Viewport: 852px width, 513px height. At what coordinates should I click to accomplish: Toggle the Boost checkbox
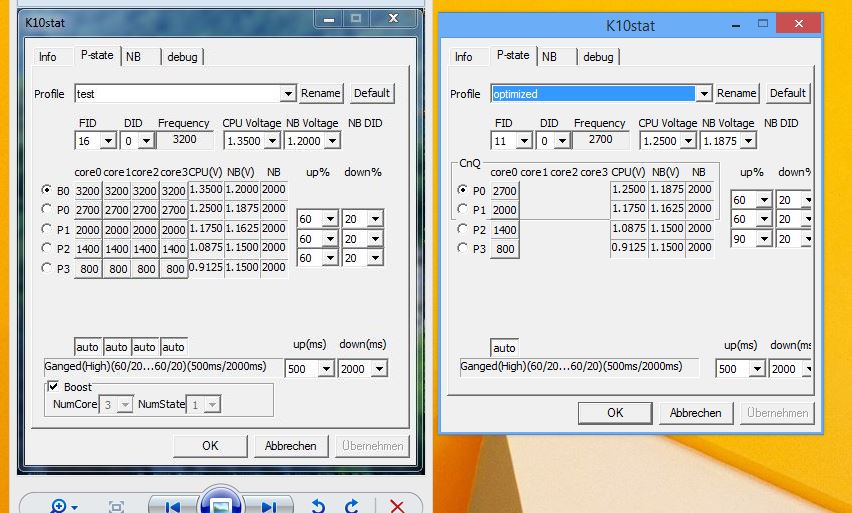coord(53,386)
